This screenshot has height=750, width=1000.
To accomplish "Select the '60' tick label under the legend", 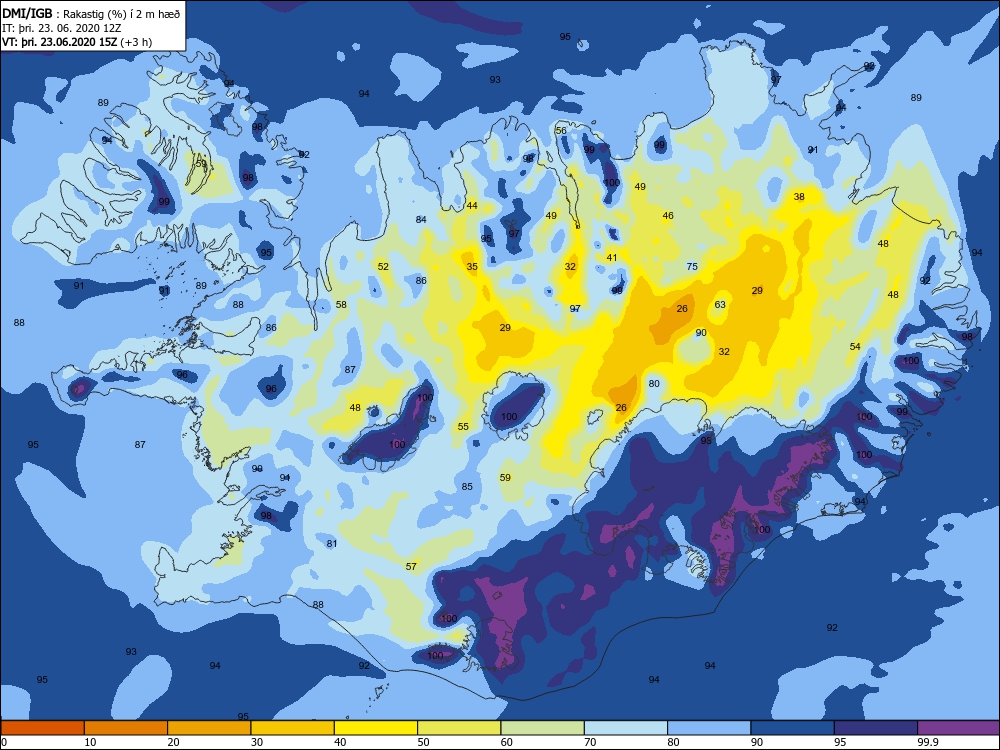I will click(506, 742).
